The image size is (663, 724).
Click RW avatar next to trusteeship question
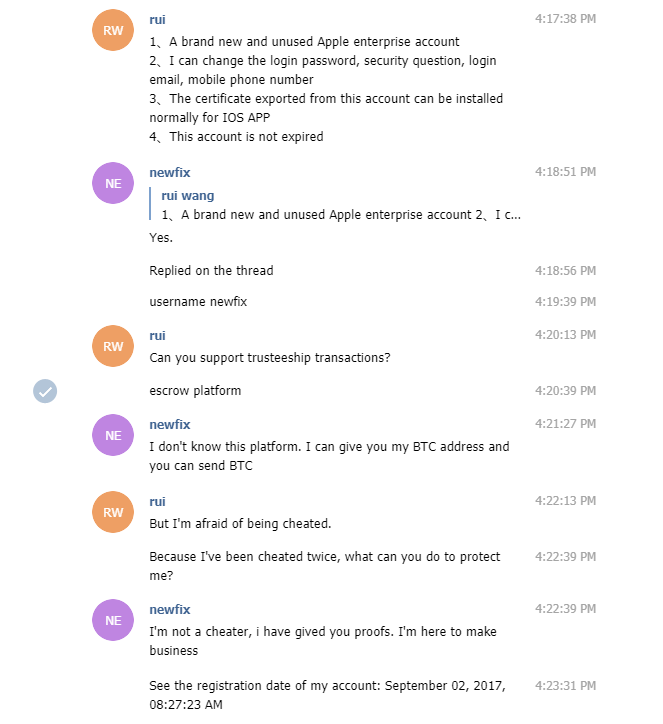(113, 346)
